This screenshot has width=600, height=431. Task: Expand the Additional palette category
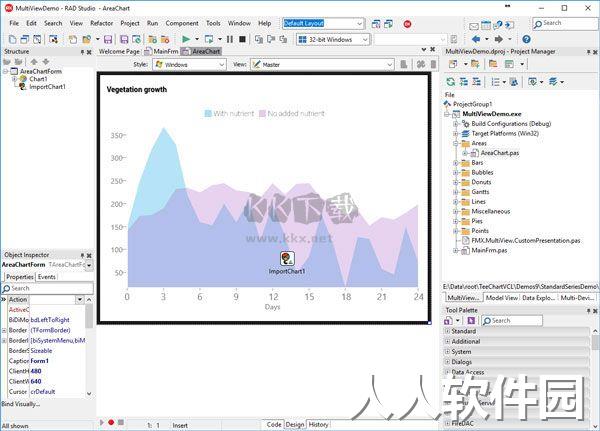(447, 341)
